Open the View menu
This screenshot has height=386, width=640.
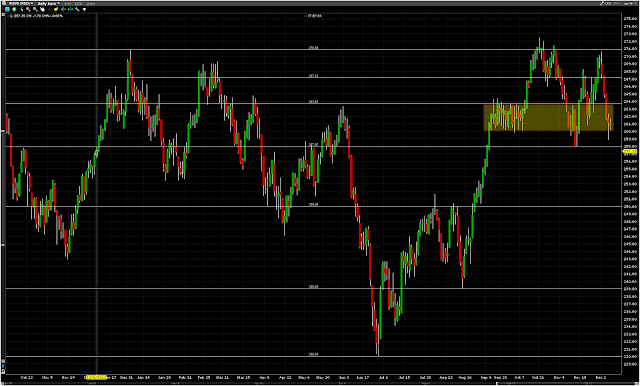click(91, 4)
